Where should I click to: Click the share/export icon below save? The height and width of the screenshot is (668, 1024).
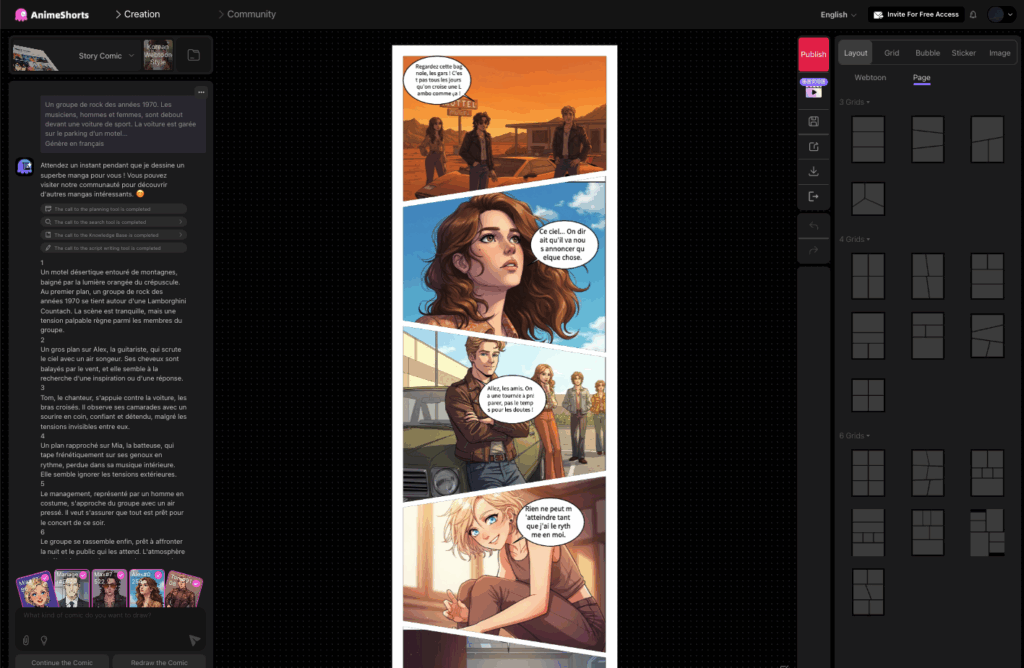click(813, 147)
